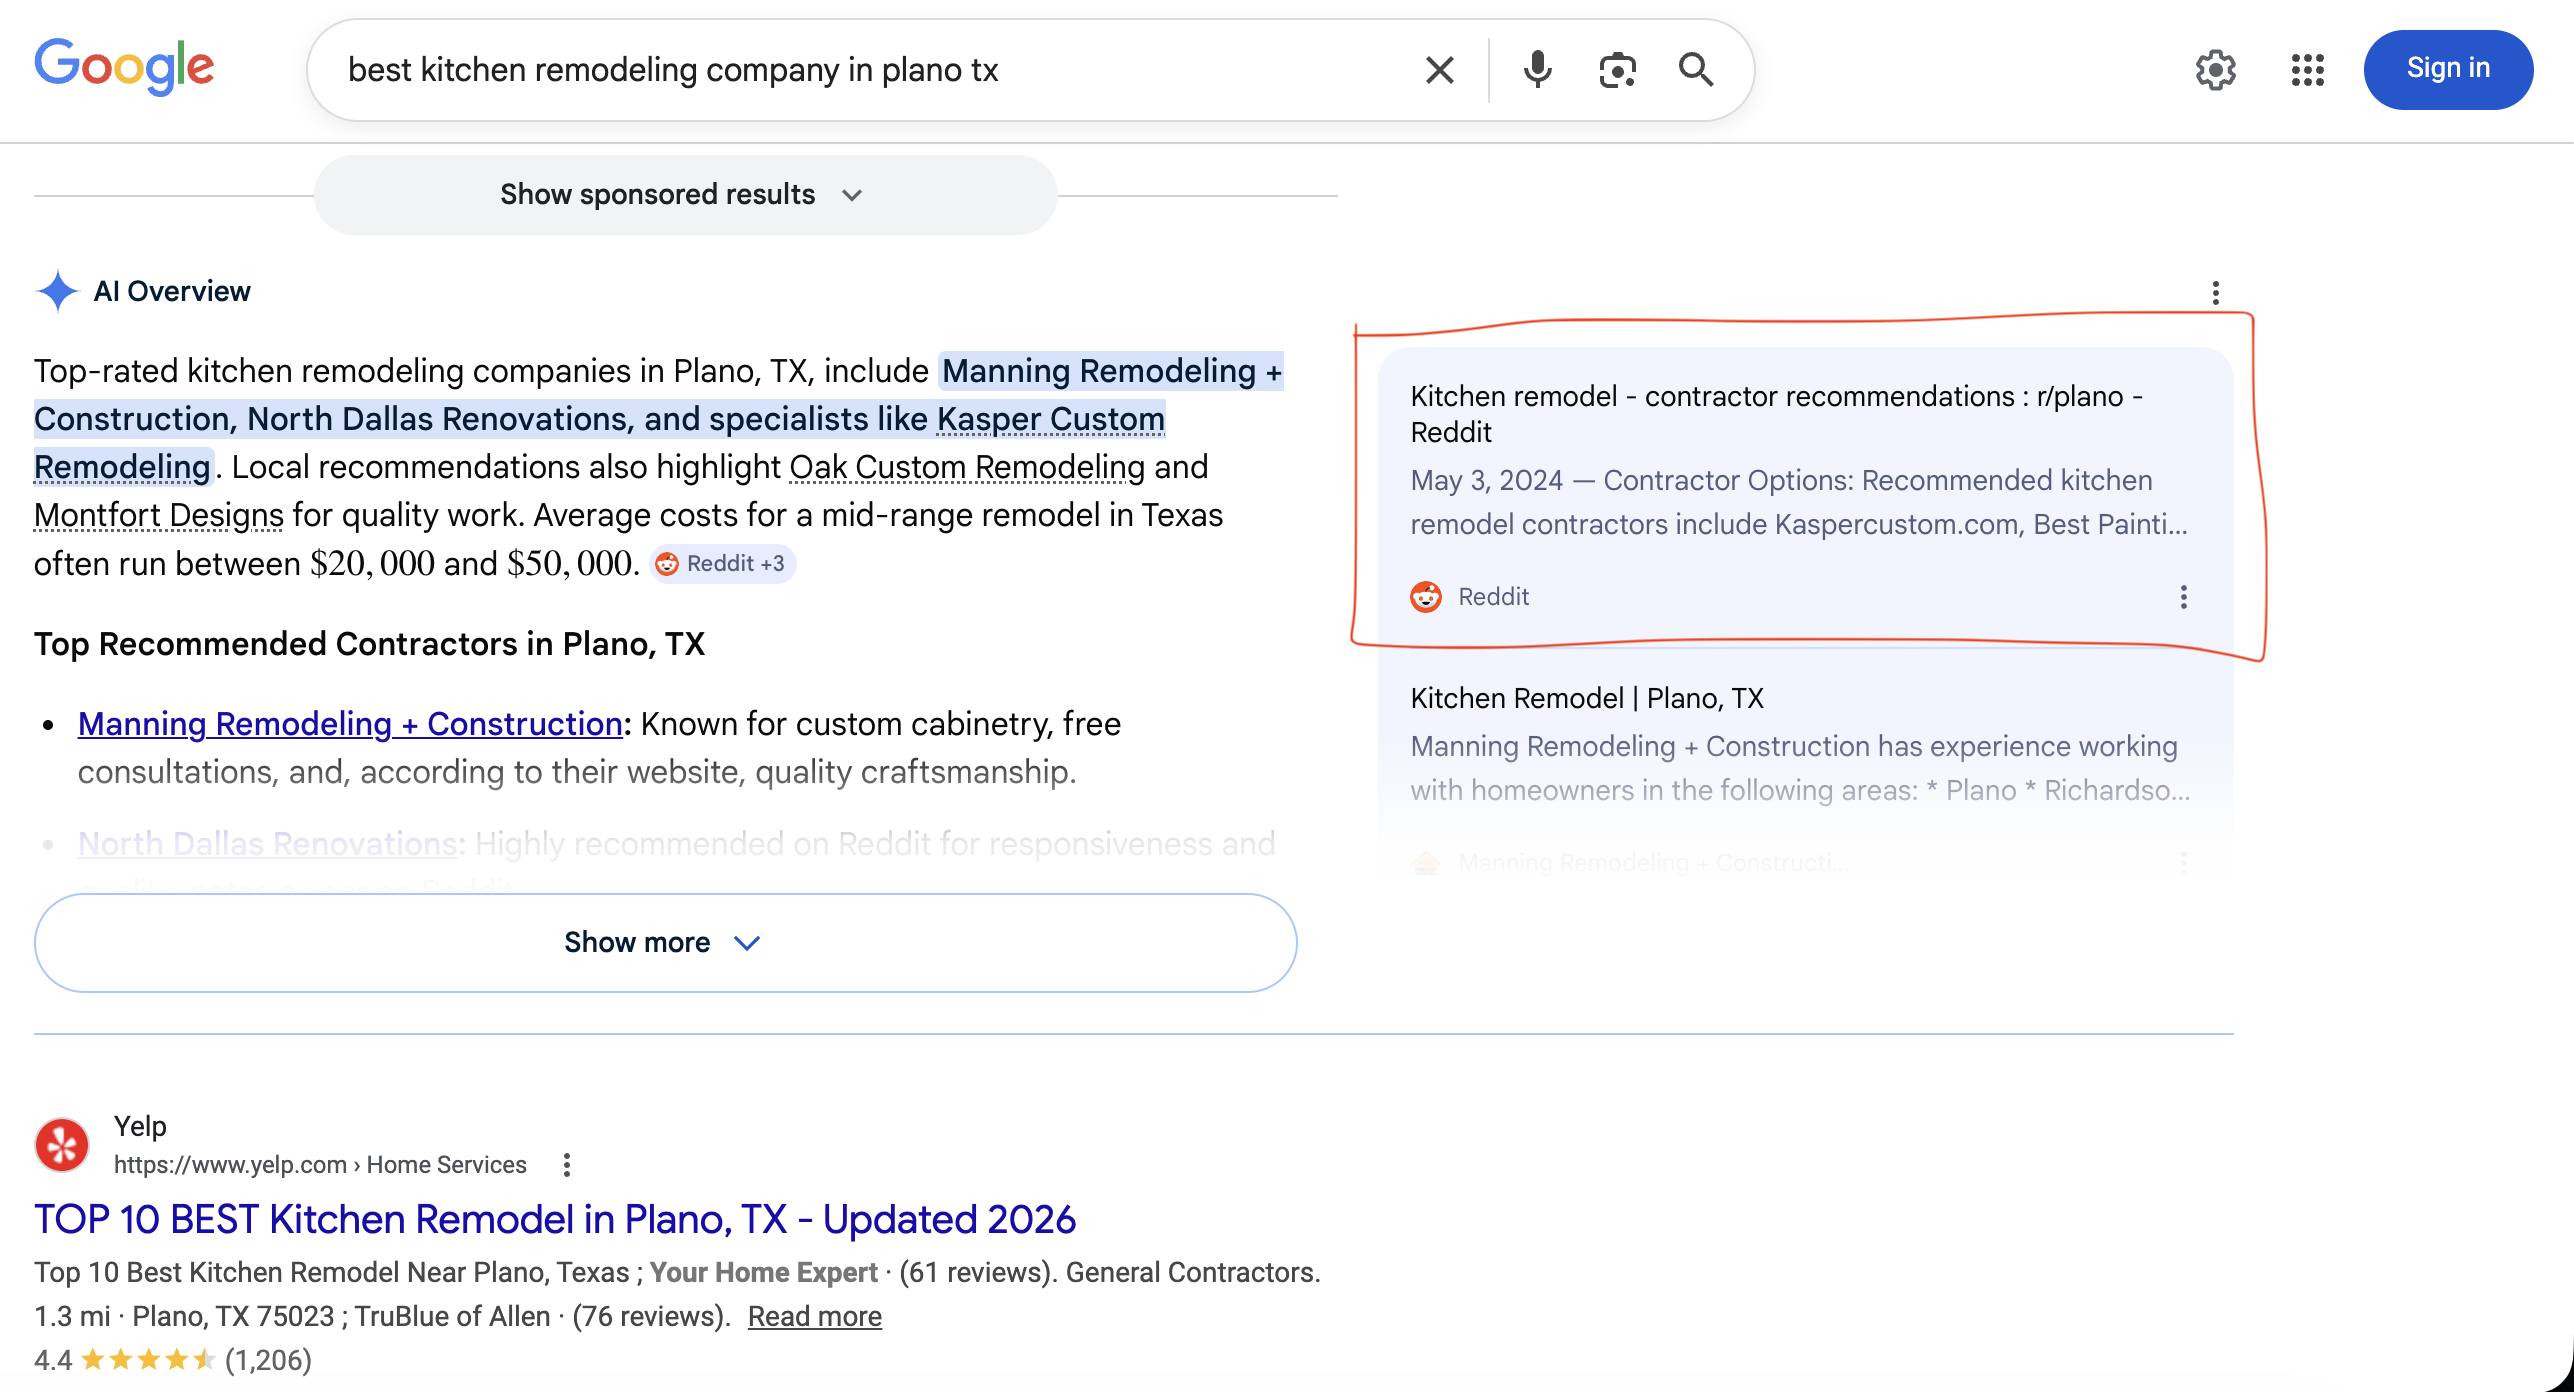Screen dimensions: 2574x1392
Task: Start voice search with the microphone icon
Action: pos(1537,70)
